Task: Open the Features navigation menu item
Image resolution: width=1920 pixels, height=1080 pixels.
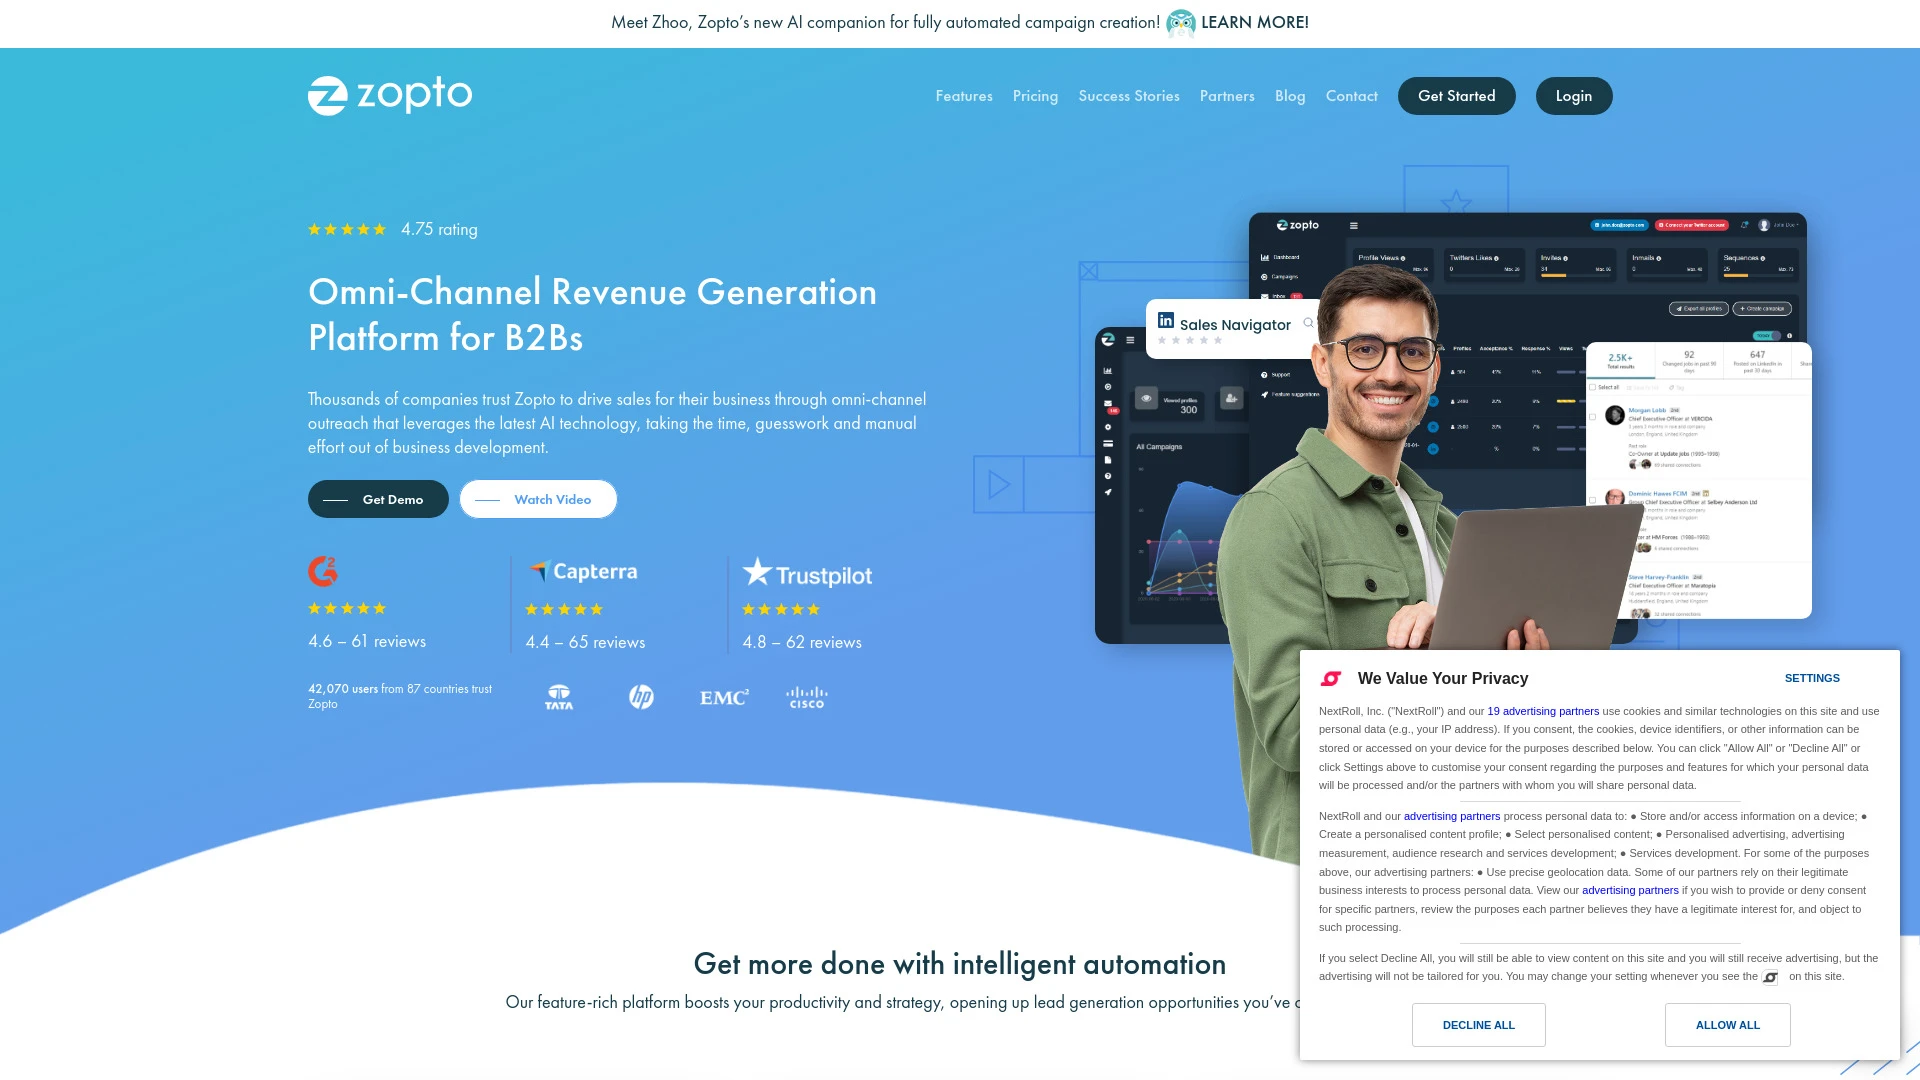Action: 964,95
